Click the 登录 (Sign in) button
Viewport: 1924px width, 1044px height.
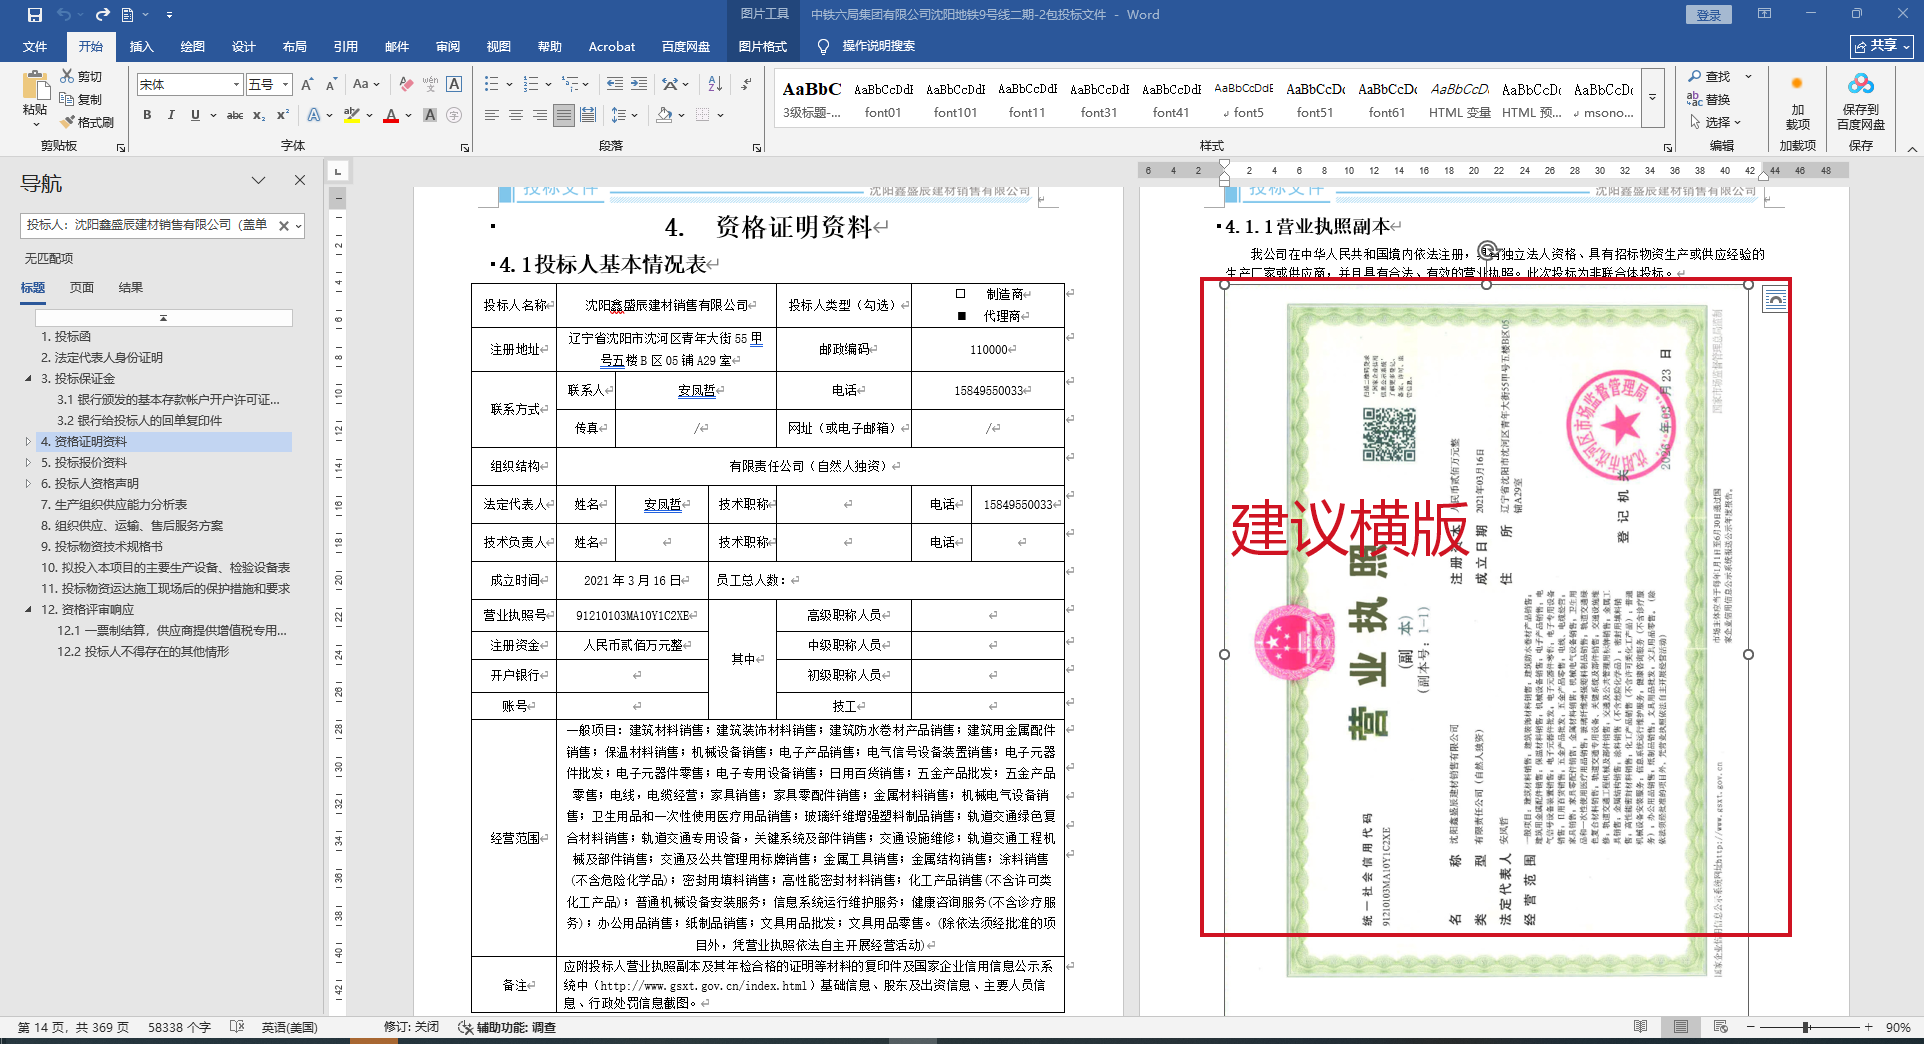(1708, 15)
